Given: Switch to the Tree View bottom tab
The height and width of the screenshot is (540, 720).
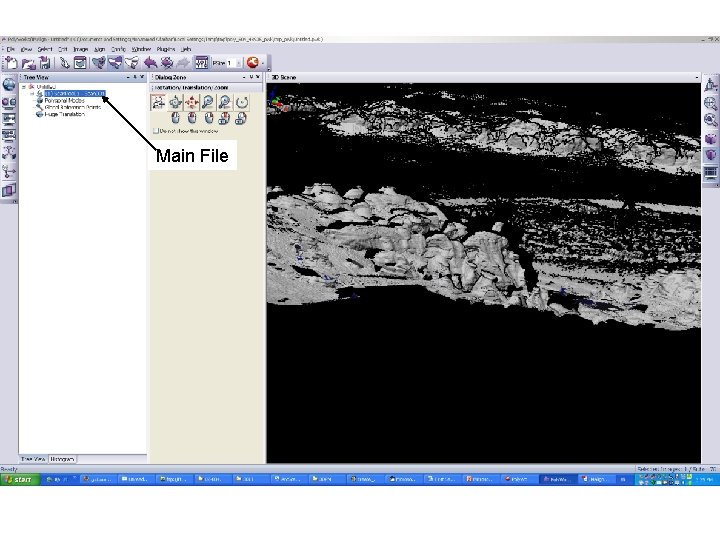Looking at the screenshot, I should tap(34, 459).
